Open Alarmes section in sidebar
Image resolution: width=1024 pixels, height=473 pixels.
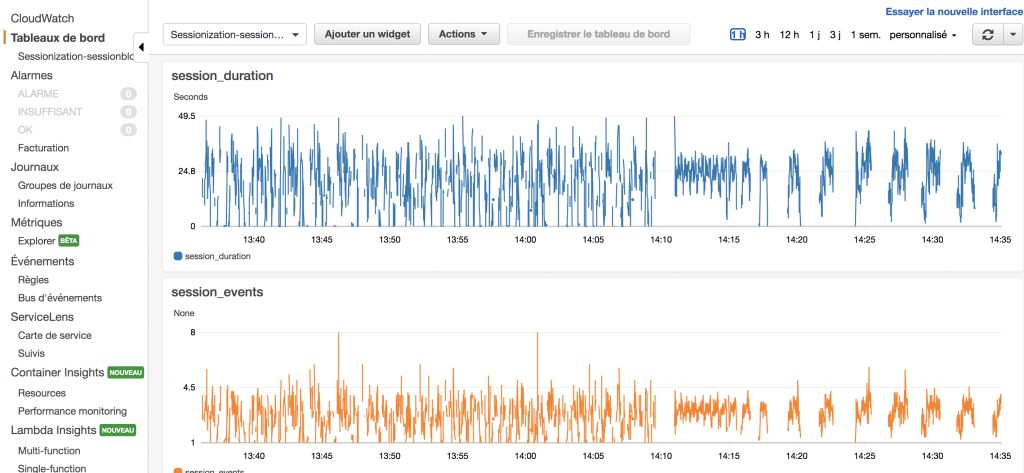tap(31, 75)
